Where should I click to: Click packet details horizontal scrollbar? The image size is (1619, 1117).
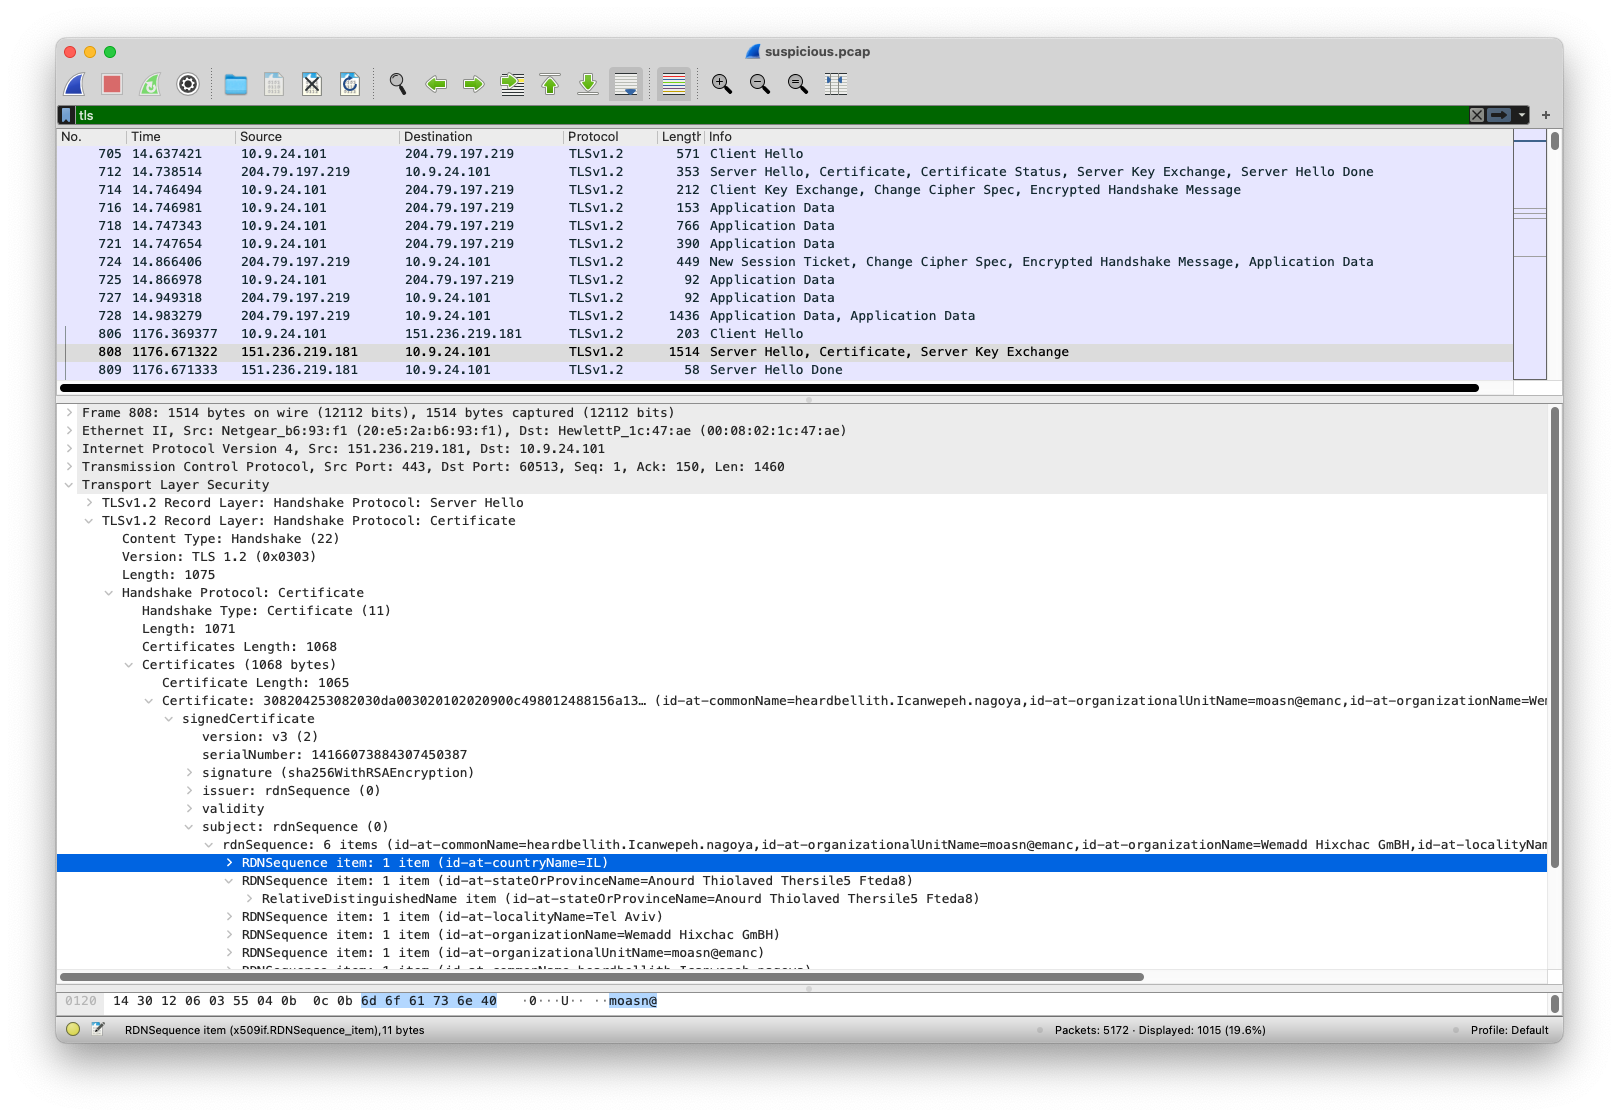[x=602, y=977]
